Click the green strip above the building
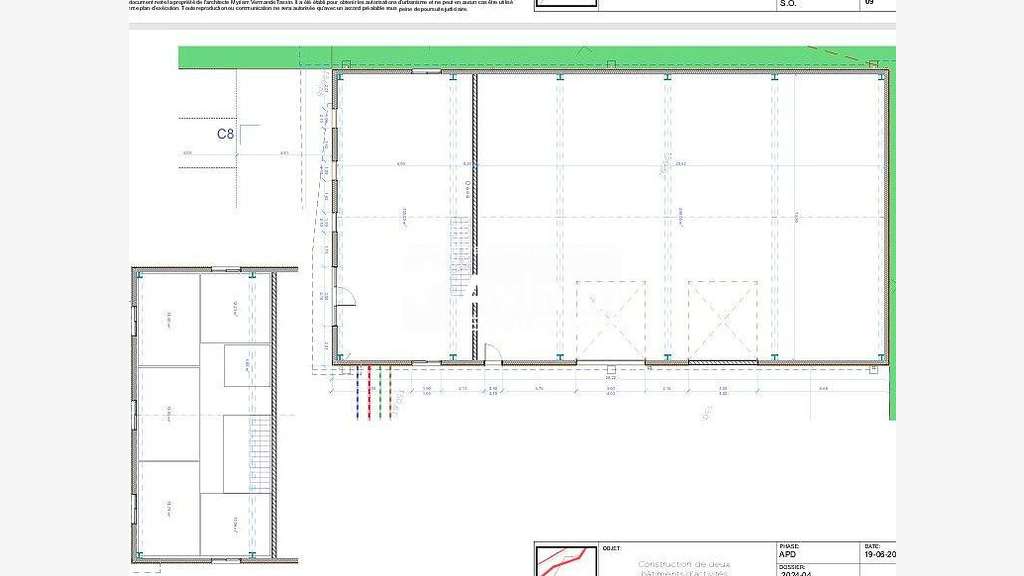 (537, 57)
